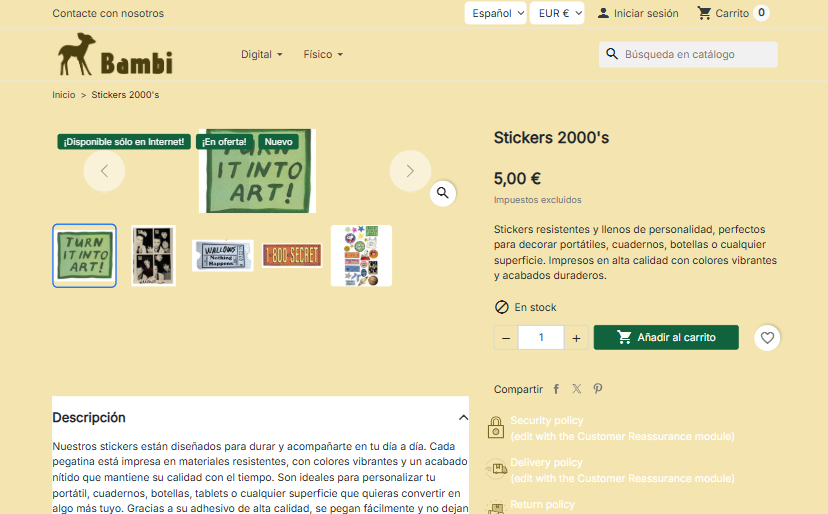Focus the Búsqueda en catálogo field
Image resolution: width=828 pixels, height=514 pixels.
coord(688,54)
